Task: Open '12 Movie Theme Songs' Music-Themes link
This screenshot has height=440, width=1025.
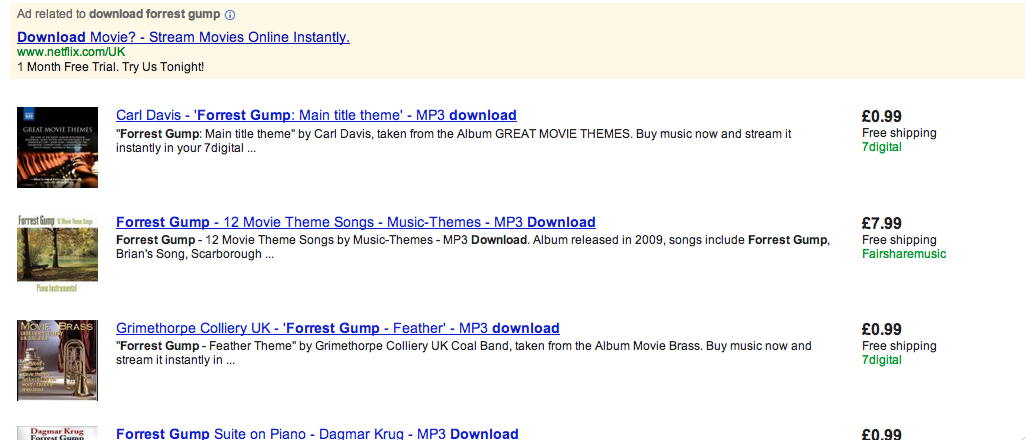Action: pos(355,222)
